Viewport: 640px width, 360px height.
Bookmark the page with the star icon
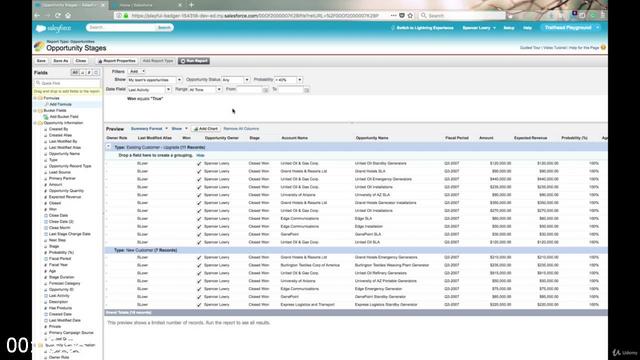(x=410, y=16)
